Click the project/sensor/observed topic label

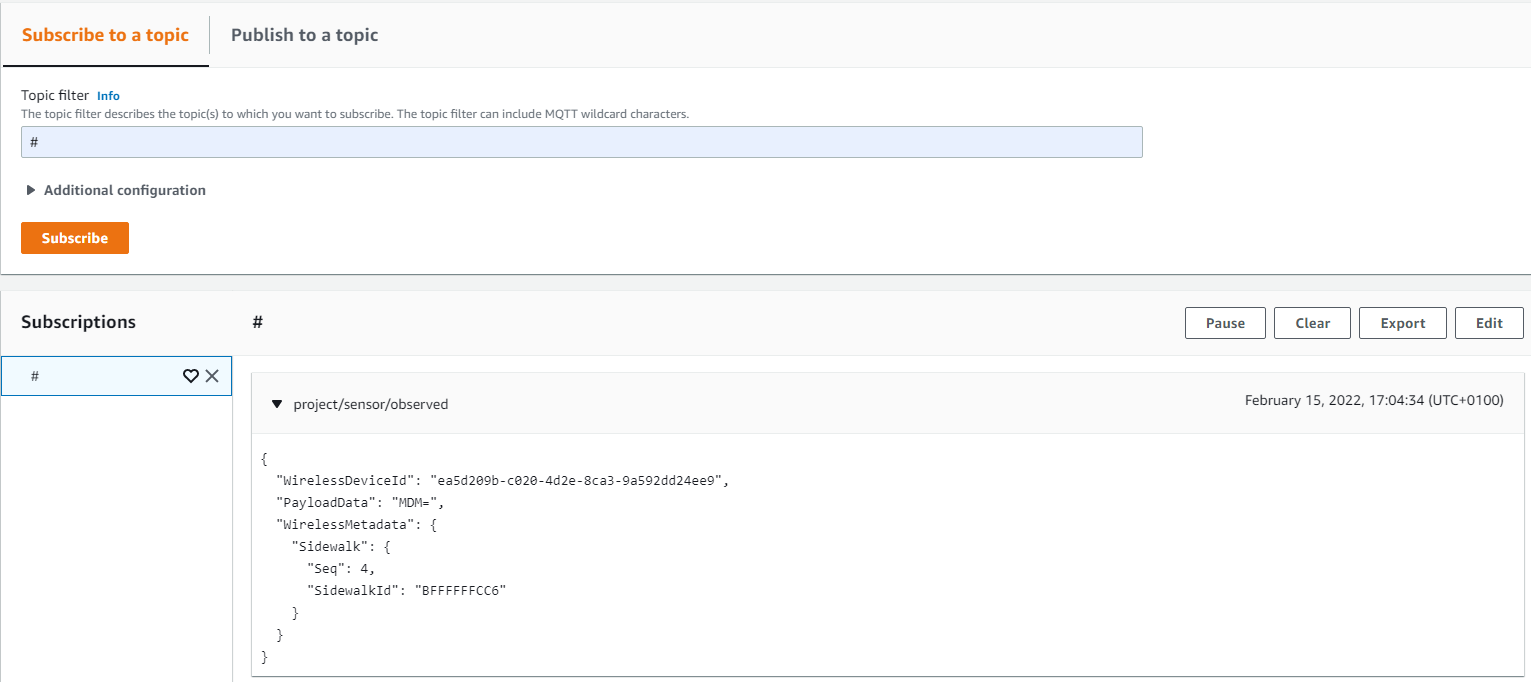[371, 404]
